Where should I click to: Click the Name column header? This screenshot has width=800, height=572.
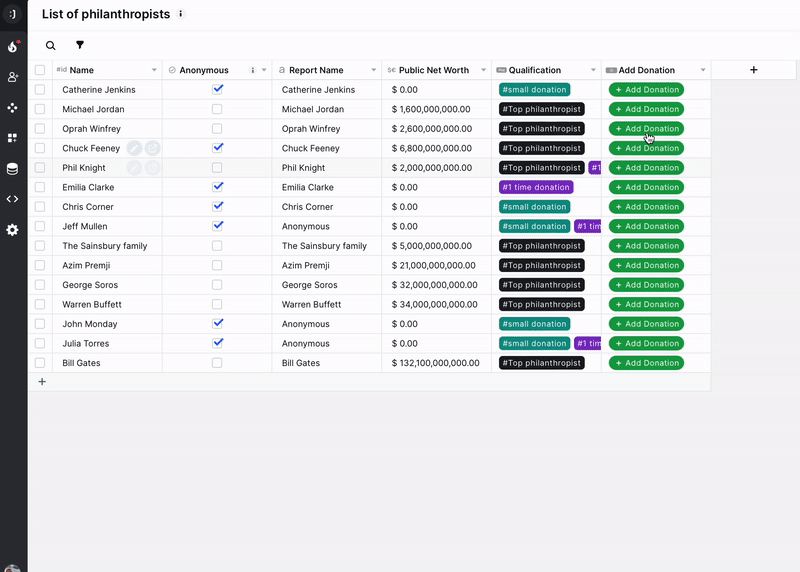coord(107,70)
